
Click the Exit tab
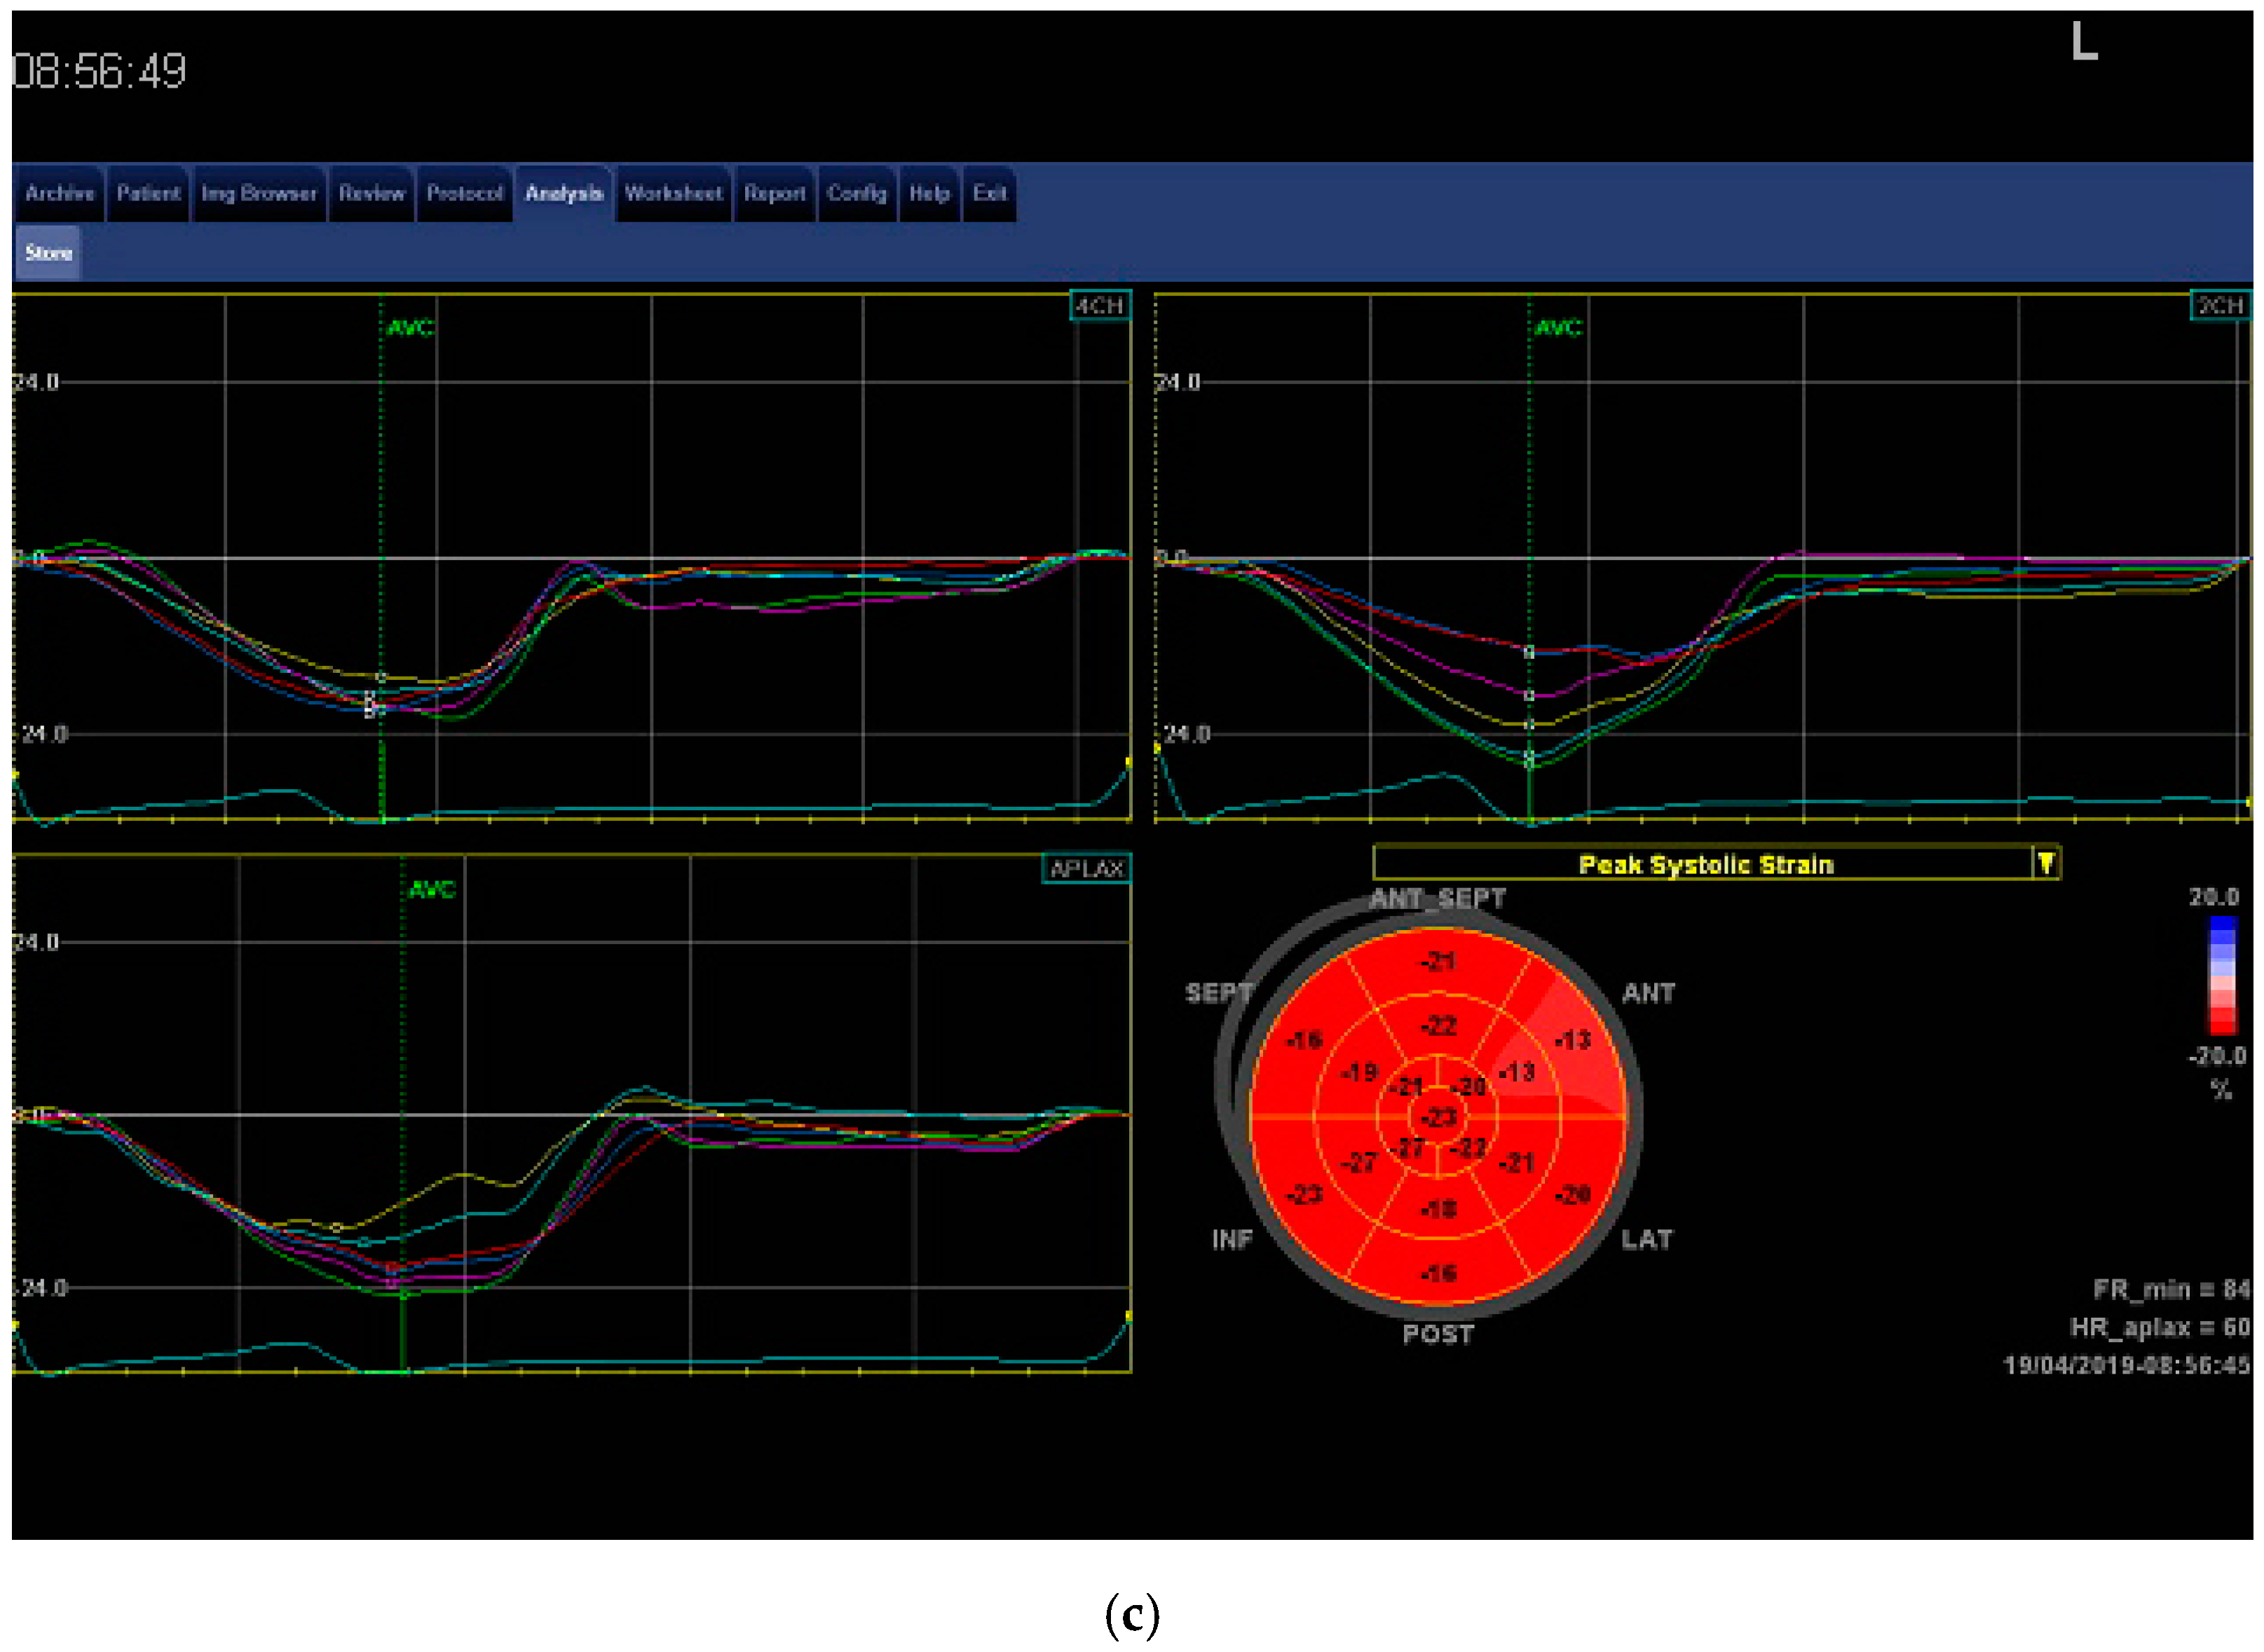[989, 193]
